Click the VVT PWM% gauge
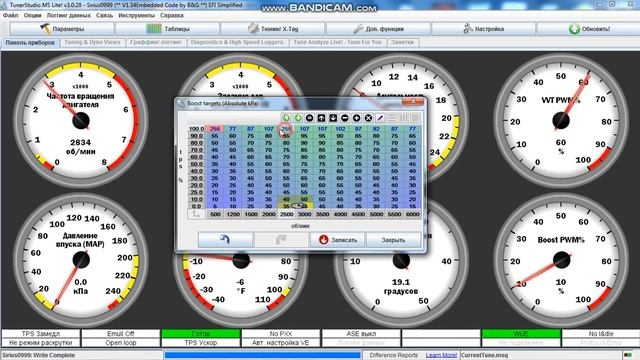 coord(561,120)
